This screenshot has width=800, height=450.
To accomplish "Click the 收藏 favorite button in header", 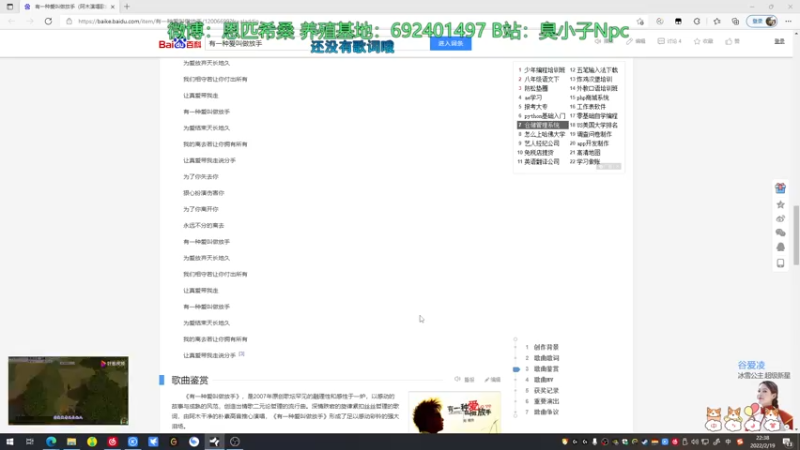I will [x=703, y=41].
